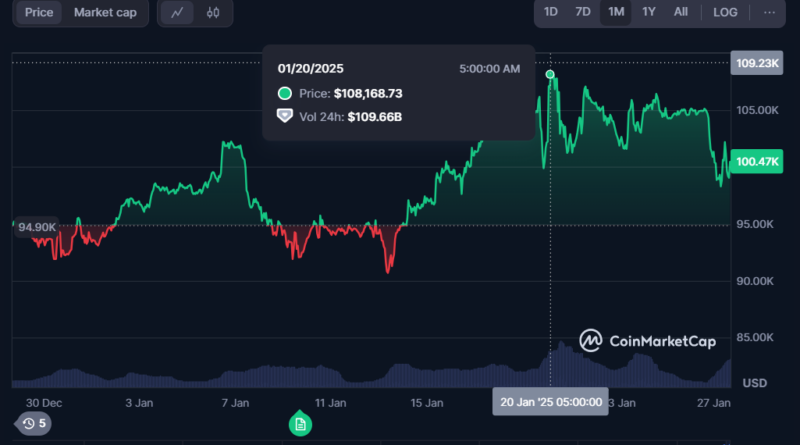Show the All time range
This screenshot has height=445, width=800.
[x=681, y=12]
